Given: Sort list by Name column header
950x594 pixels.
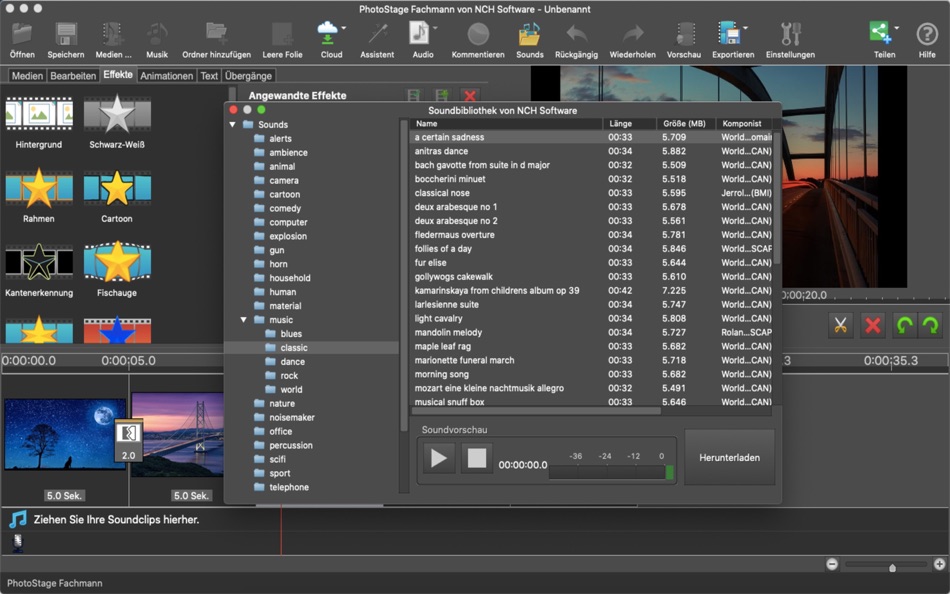Looking at the screenshot, I should (x=507, y=123).
